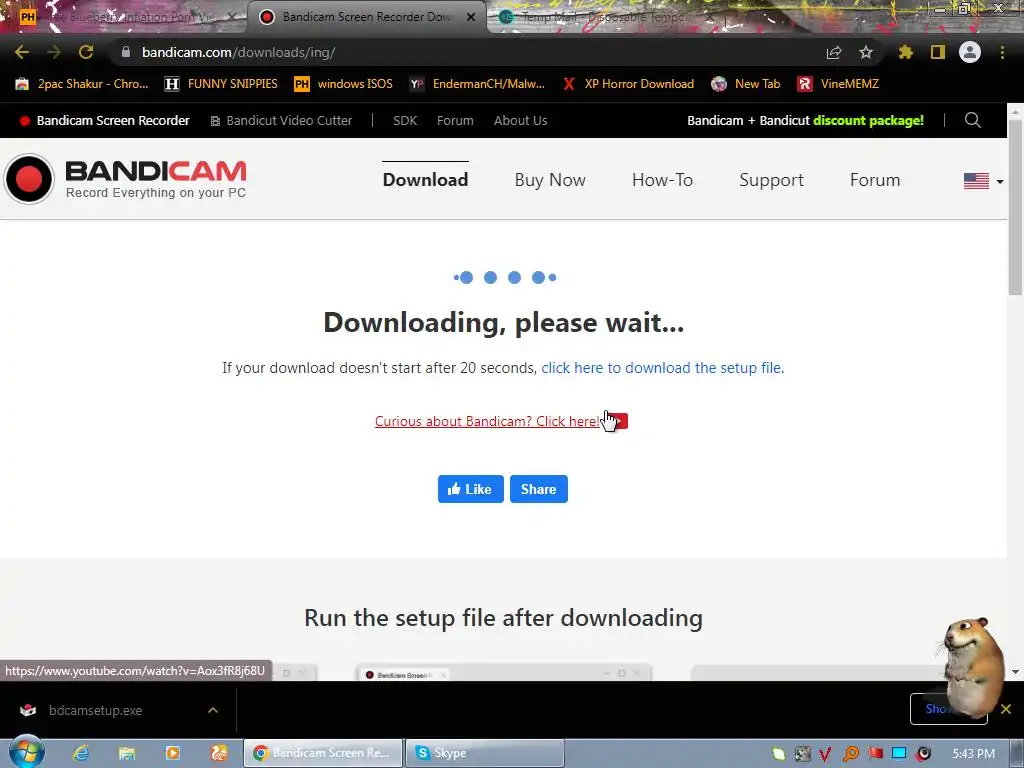
Task: Click the view site information lock icon
Action: click(126, 52)
